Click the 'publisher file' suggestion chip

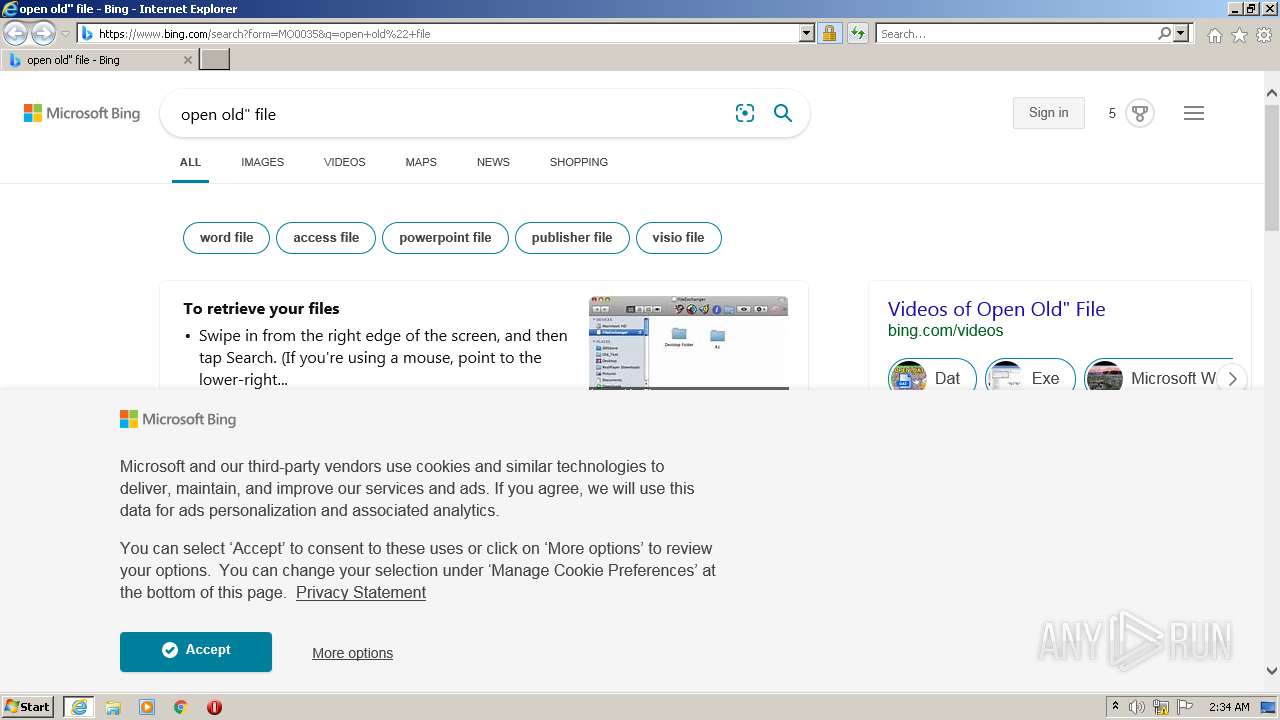point(572,238)
